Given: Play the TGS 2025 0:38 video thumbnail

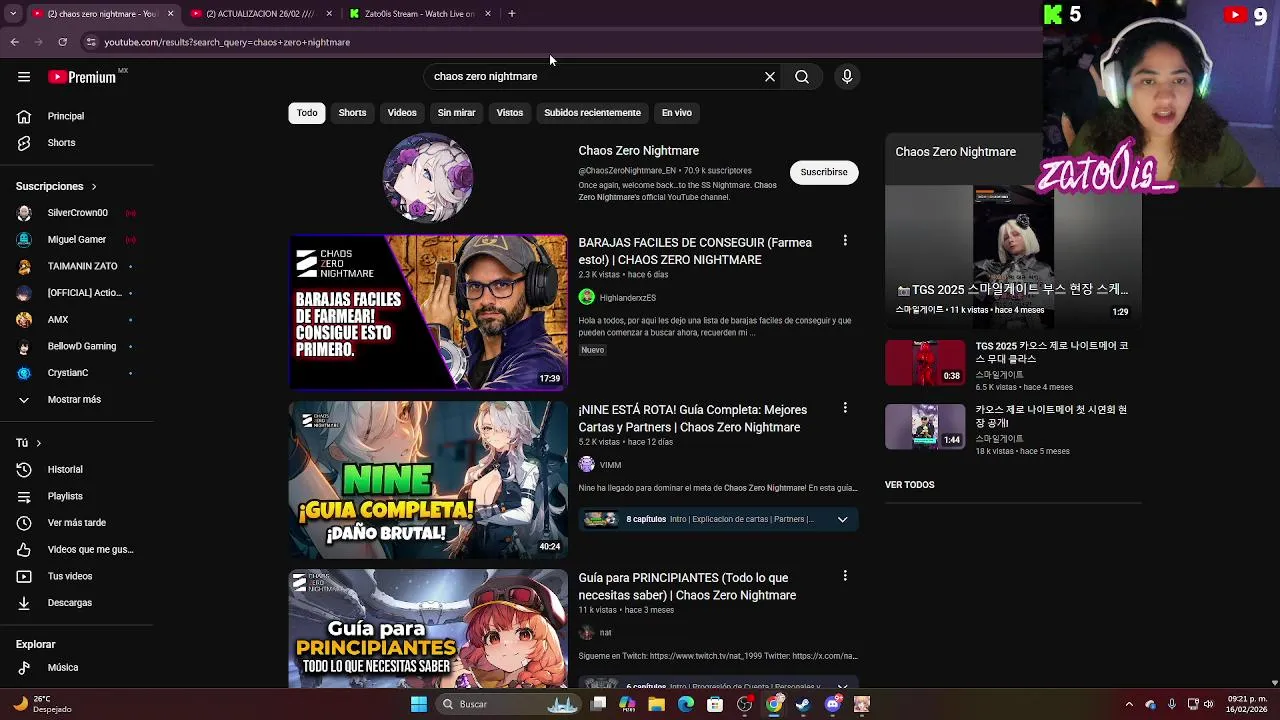Looking at the screenshot, I should coord(925,362).
